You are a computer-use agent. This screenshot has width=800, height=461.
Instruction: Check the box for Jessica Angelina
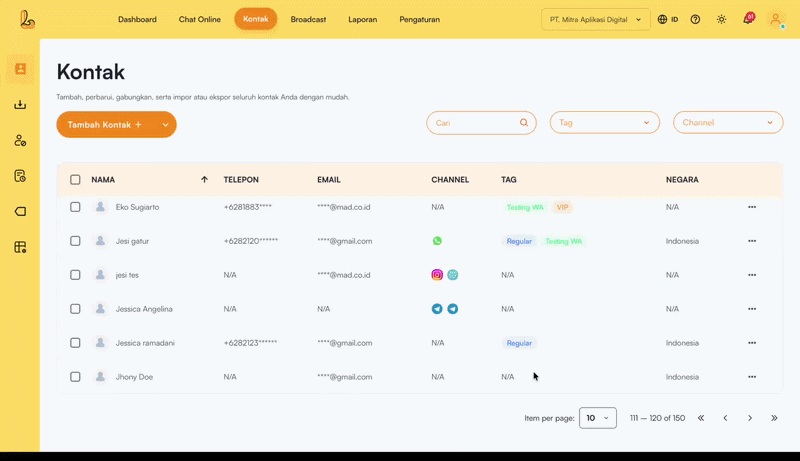click(75, 309)
